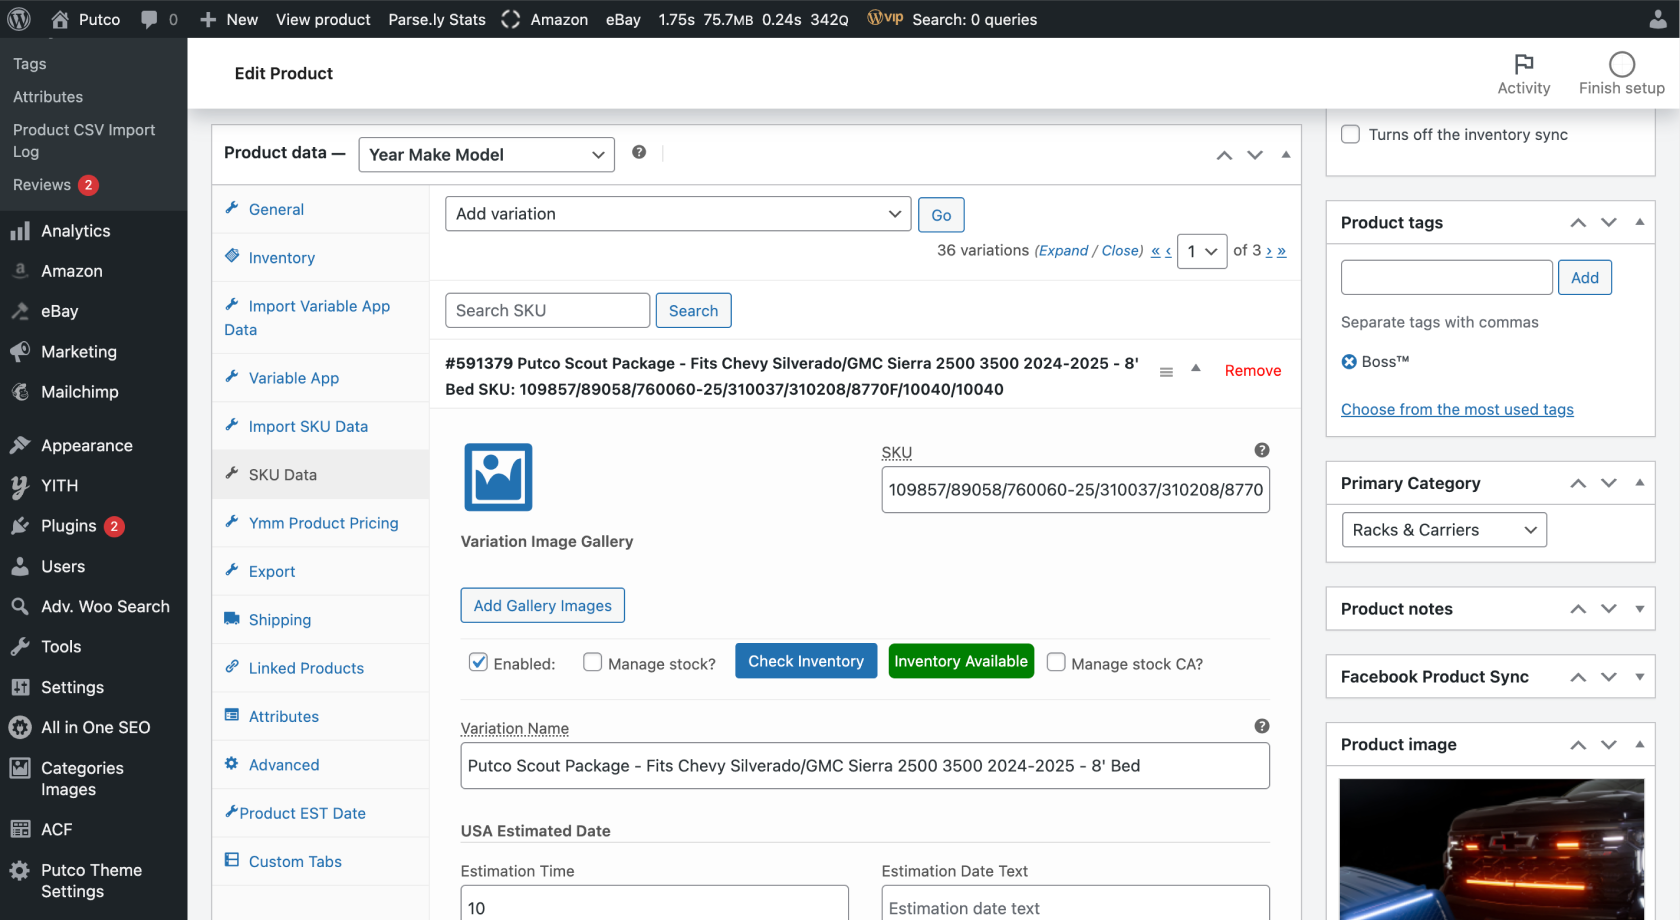Open Racks & Carriers primary category dropdown
This screenshot has height=920, width=1680.
tap(1443, 530)
